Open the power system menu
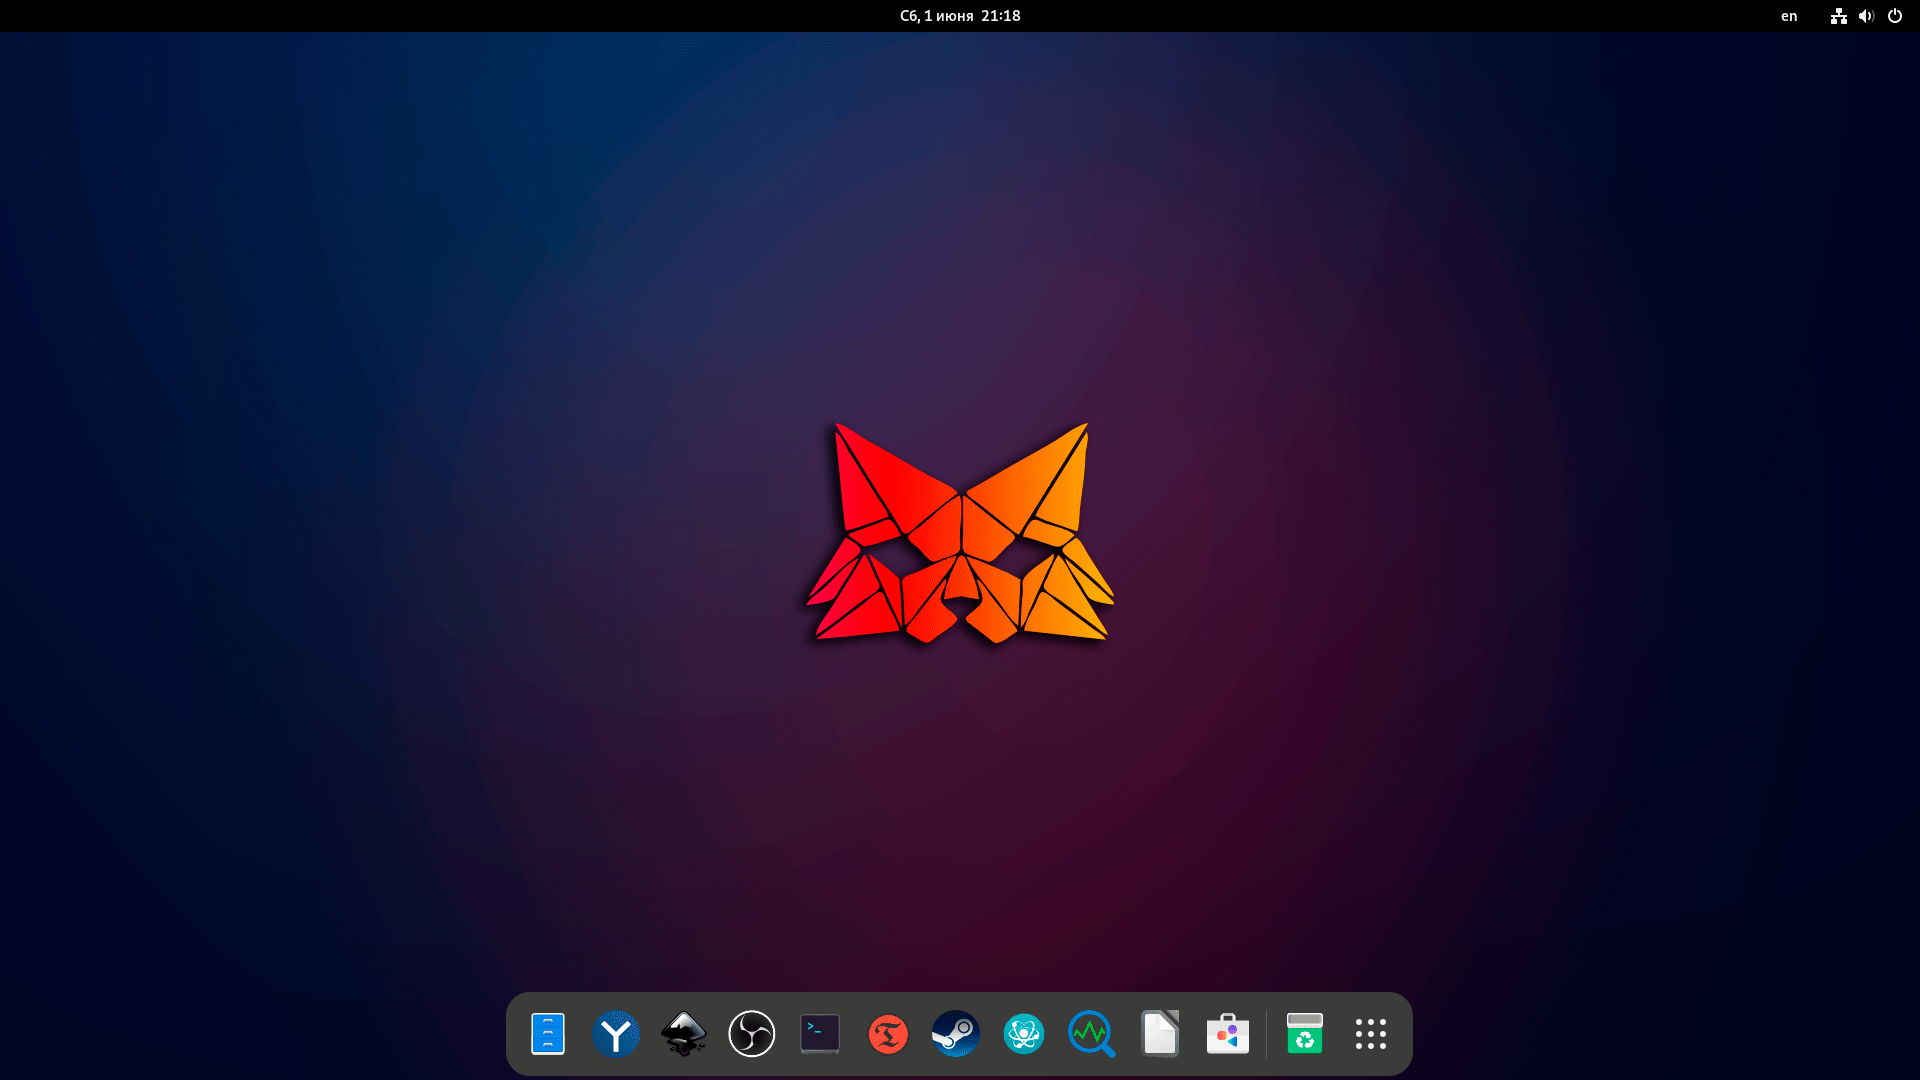The height and width of the screenshot is (1080, 1920). click(1895, 16)
